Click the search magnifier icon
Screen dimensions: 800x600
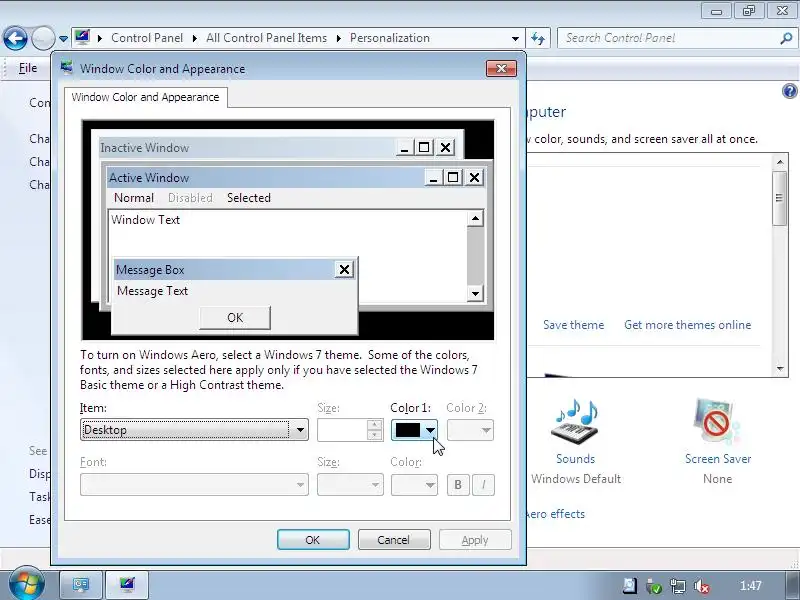click(x=786, y=38)
